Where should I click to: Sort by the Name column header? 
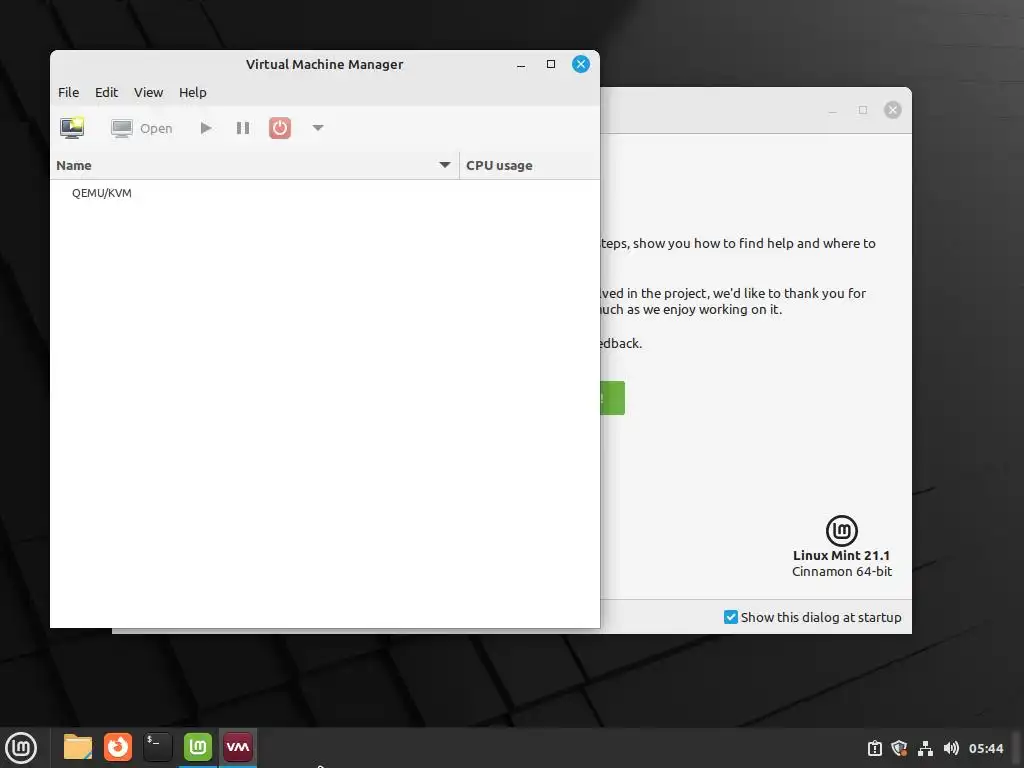pos(255,165)
